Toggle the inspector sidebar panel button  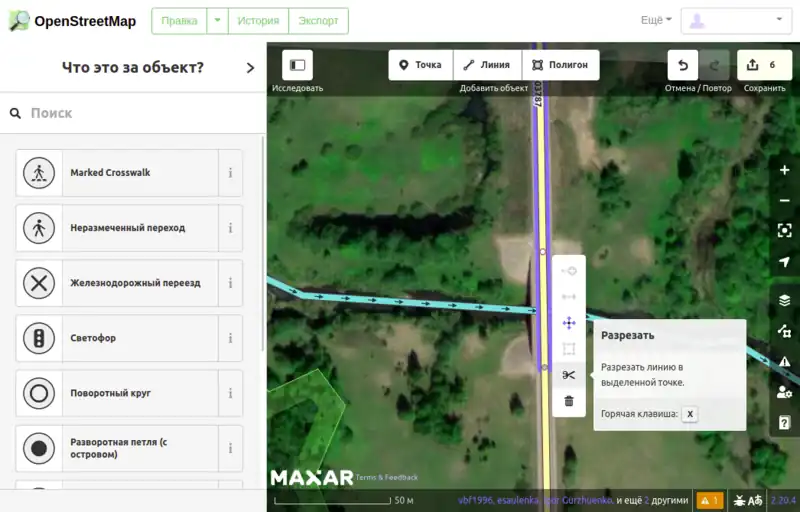coord(297,65)
